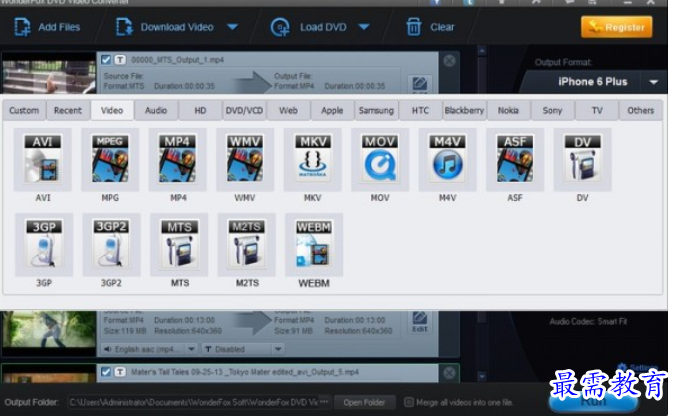Screen dimensions: 674x416
Task: Open the Audio formats tab
Action: pos(156,110)
